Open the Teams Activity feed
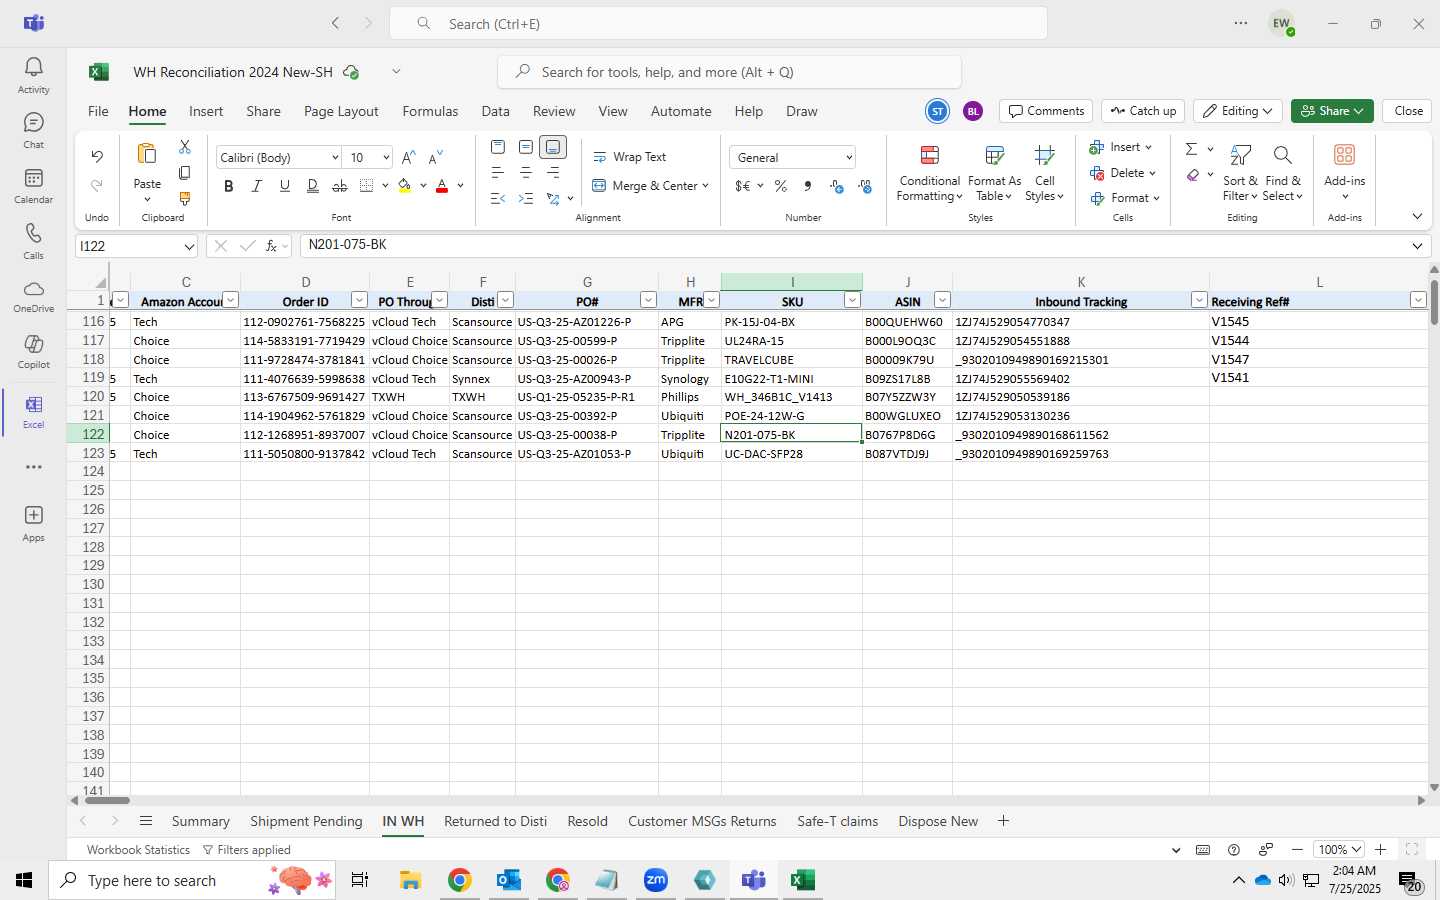Screen dimensions: 1440x900 pos(33,75)
